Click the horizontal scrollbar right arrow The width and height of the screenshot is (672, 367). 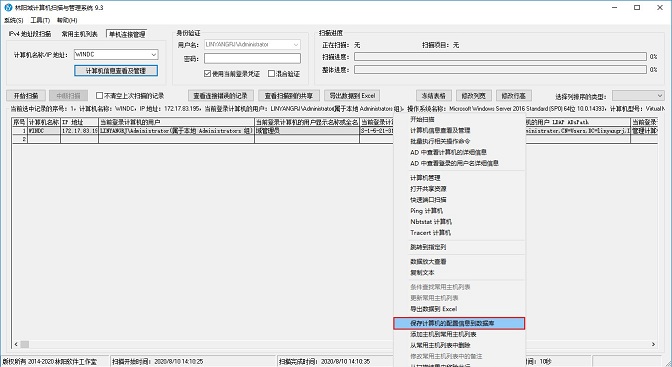pos(654,344)
